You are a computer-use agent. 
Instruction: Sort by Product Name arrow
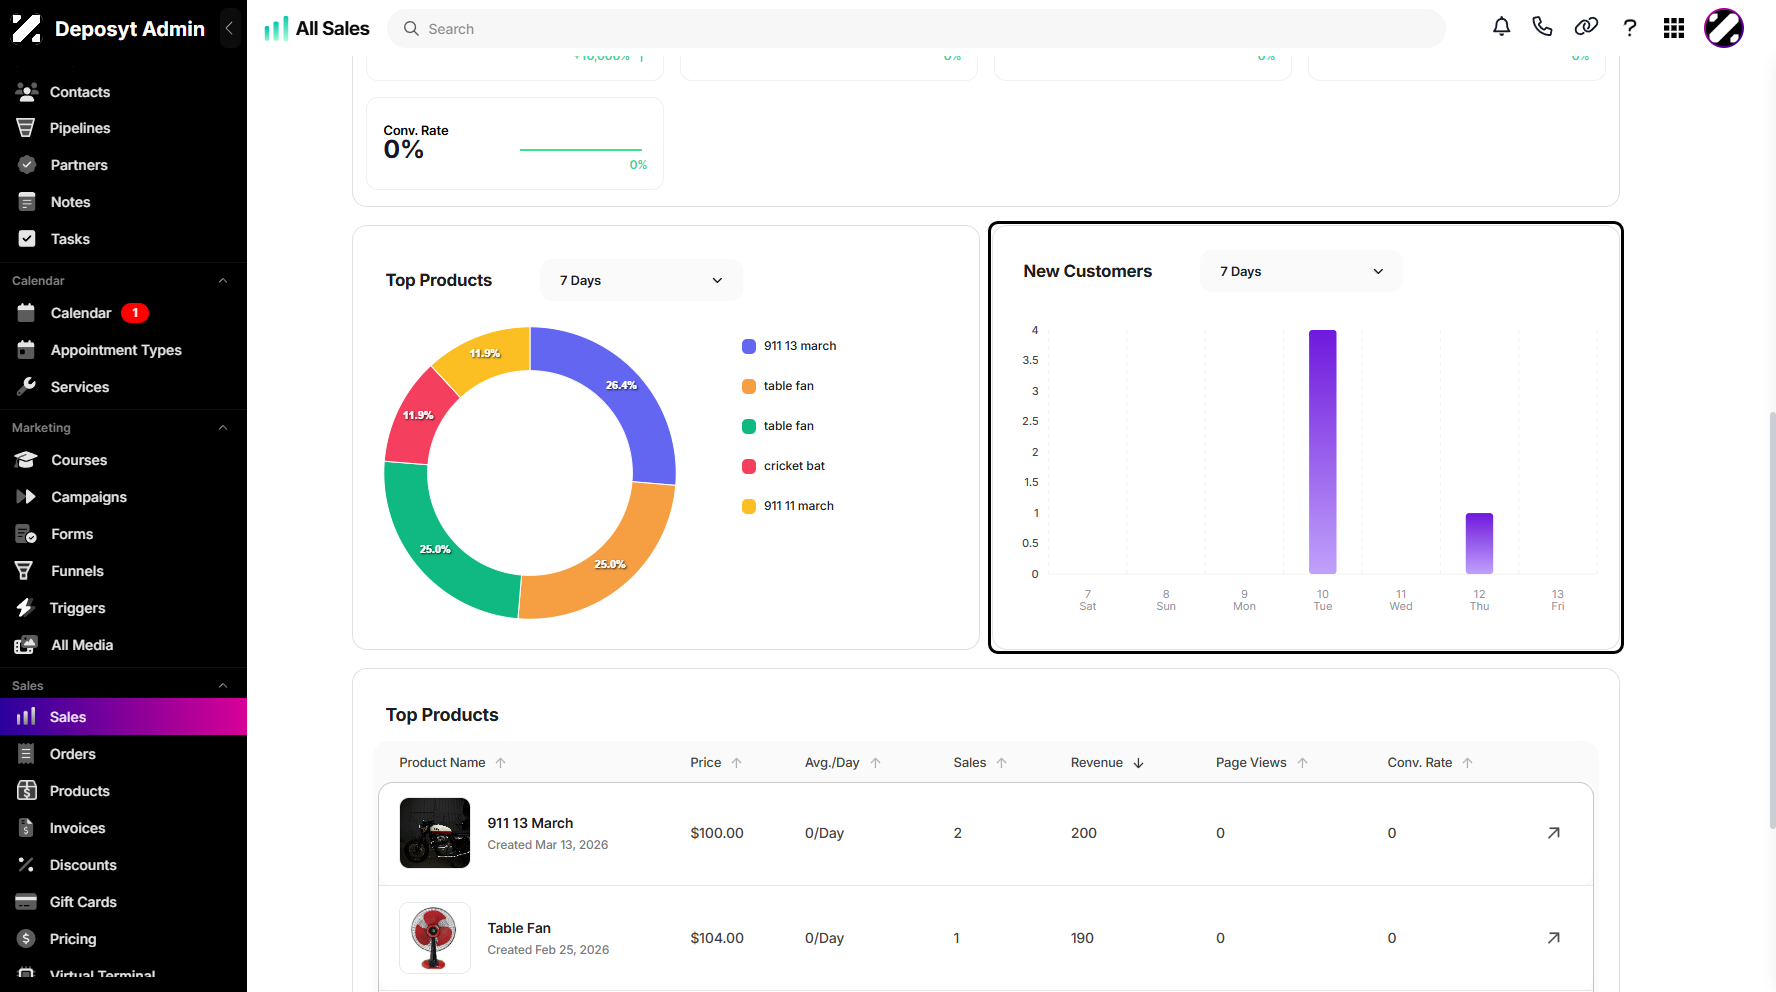pos(501,763)
